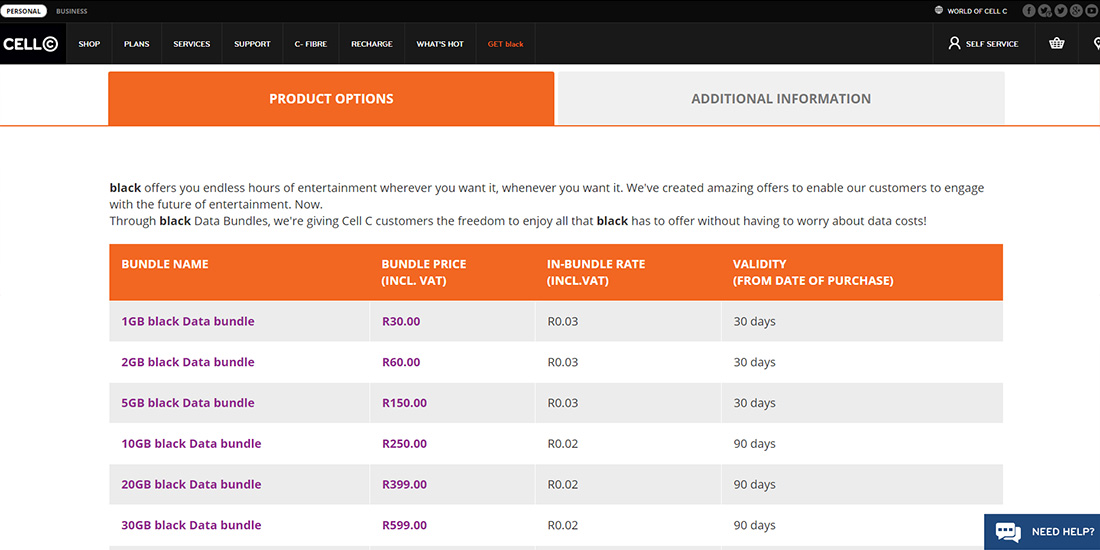Select the Personal toggle pill

pyautogui.click(x=23, y=11)
